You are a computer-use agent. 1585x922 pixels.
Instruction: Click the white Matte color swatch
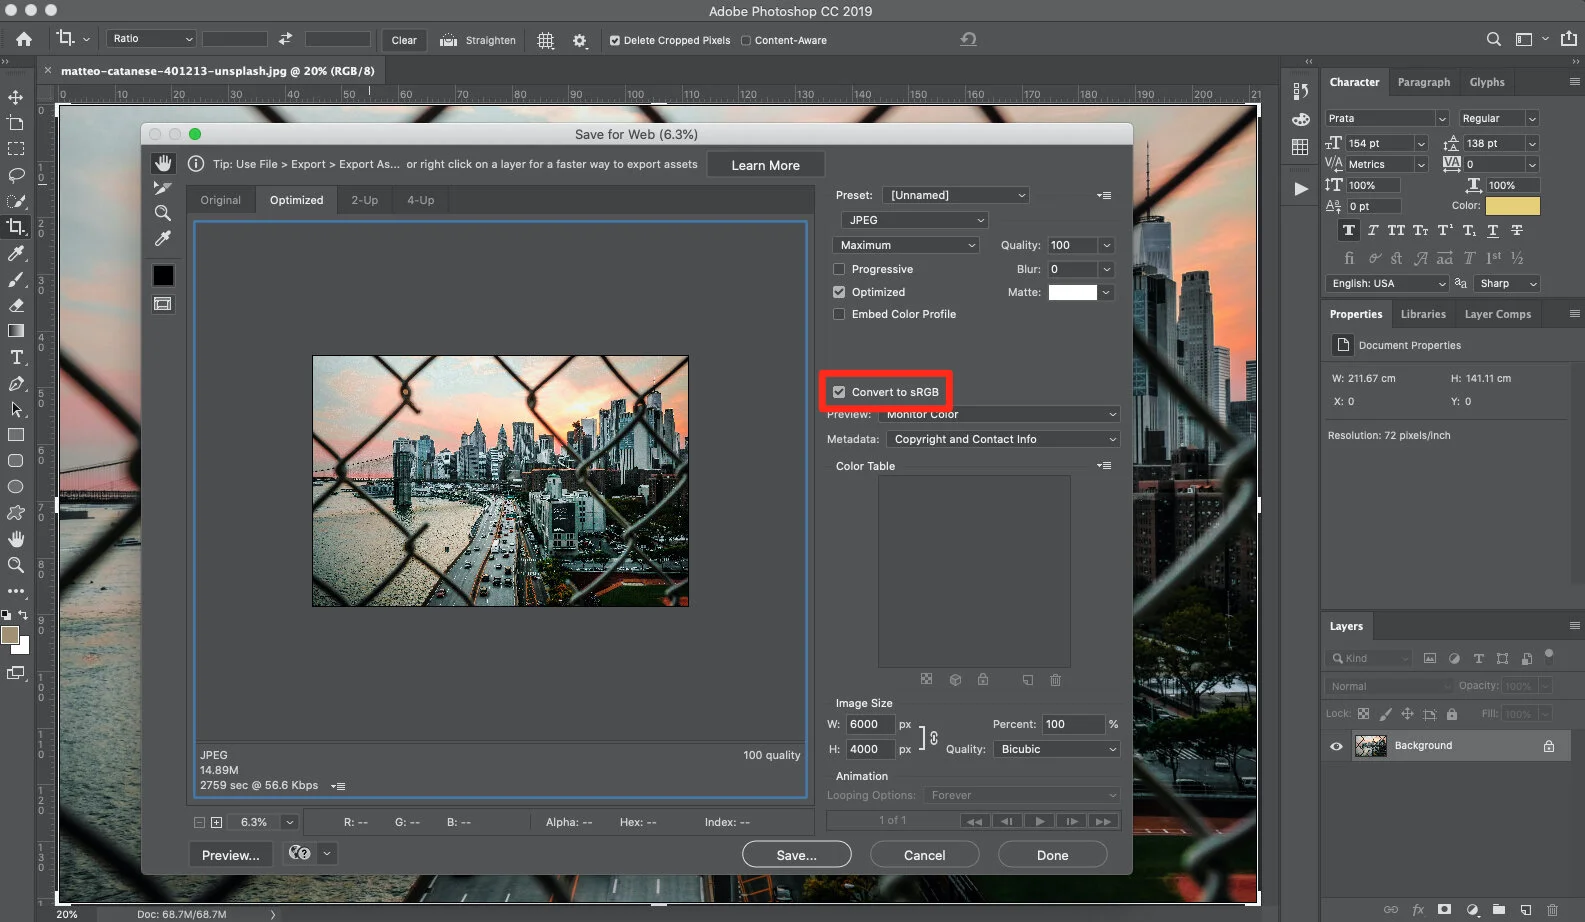(x=1073, y=292)
